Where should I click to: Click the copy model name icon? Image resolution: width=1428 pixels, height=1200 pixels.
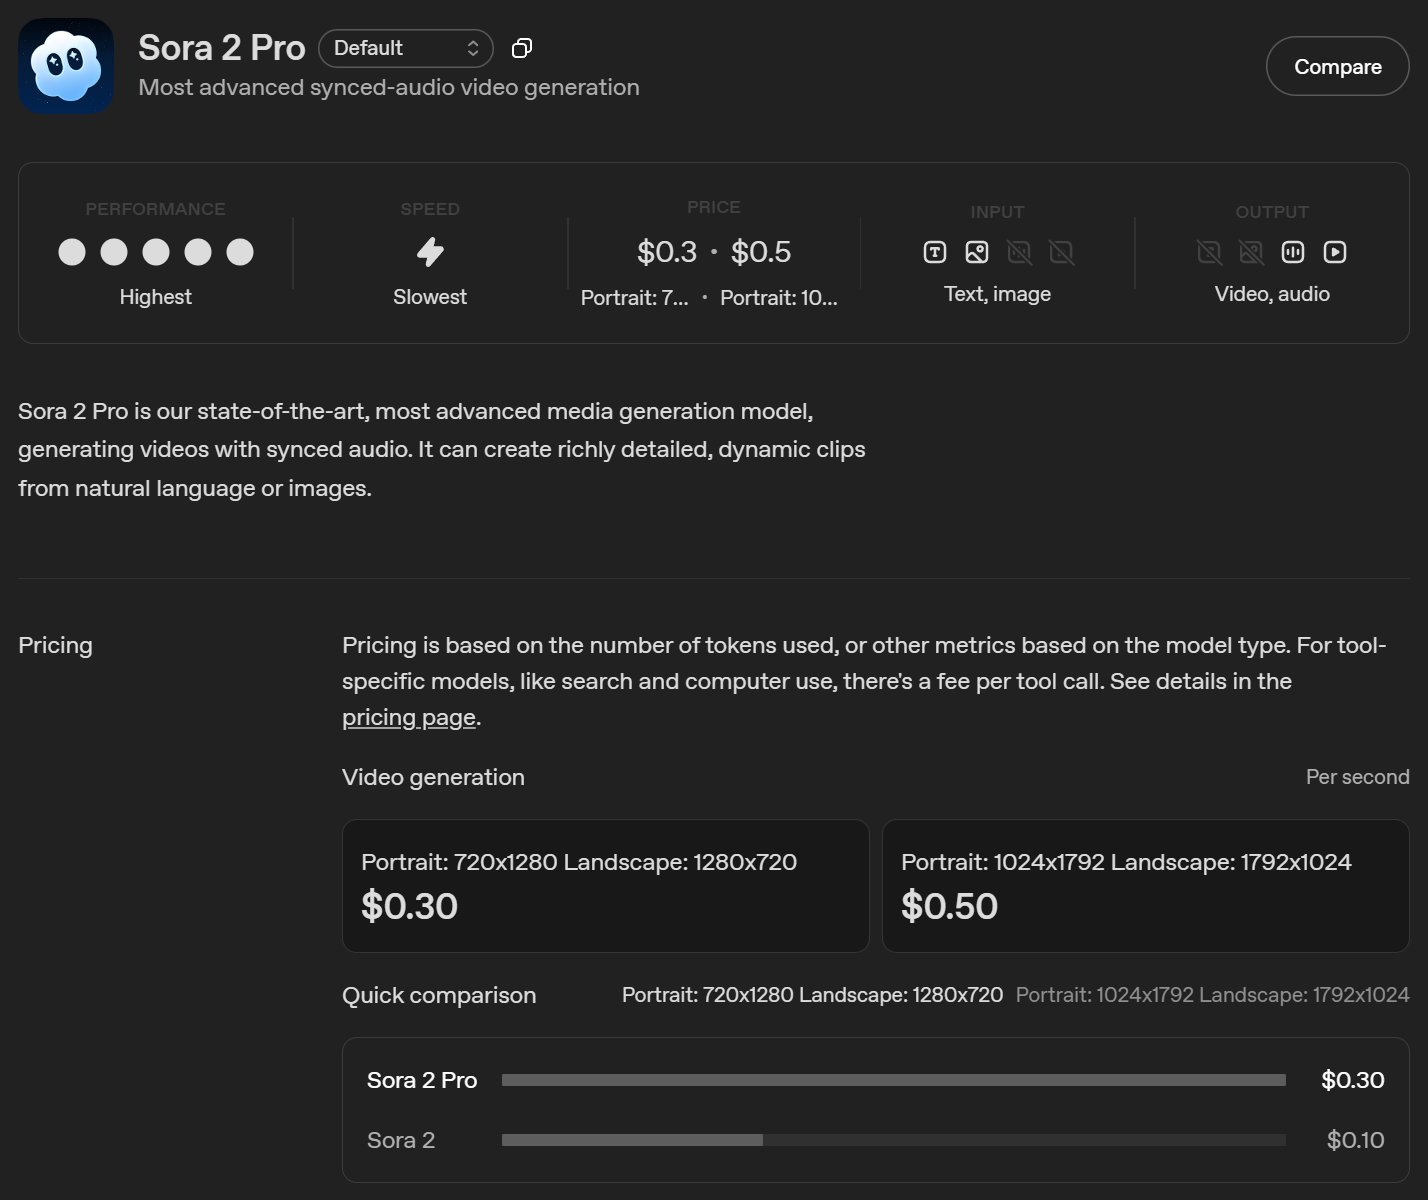tap(521, 48)
